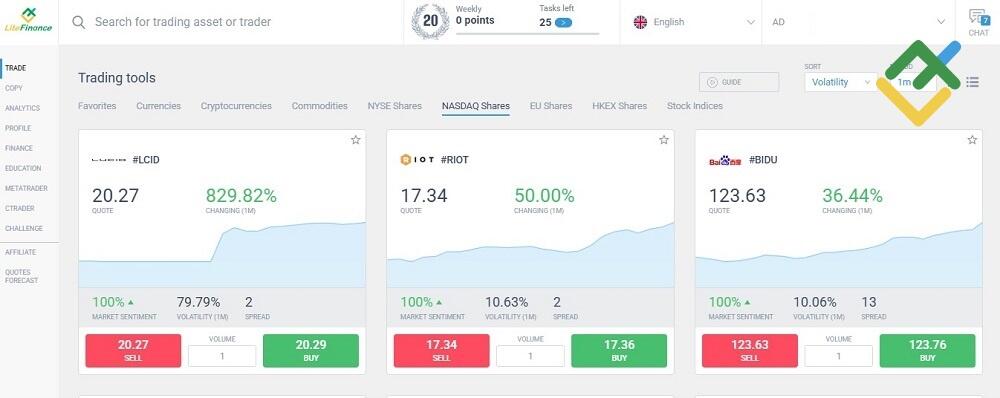
Task: Select the Currencies tab
Action: [x=158, y=106]
